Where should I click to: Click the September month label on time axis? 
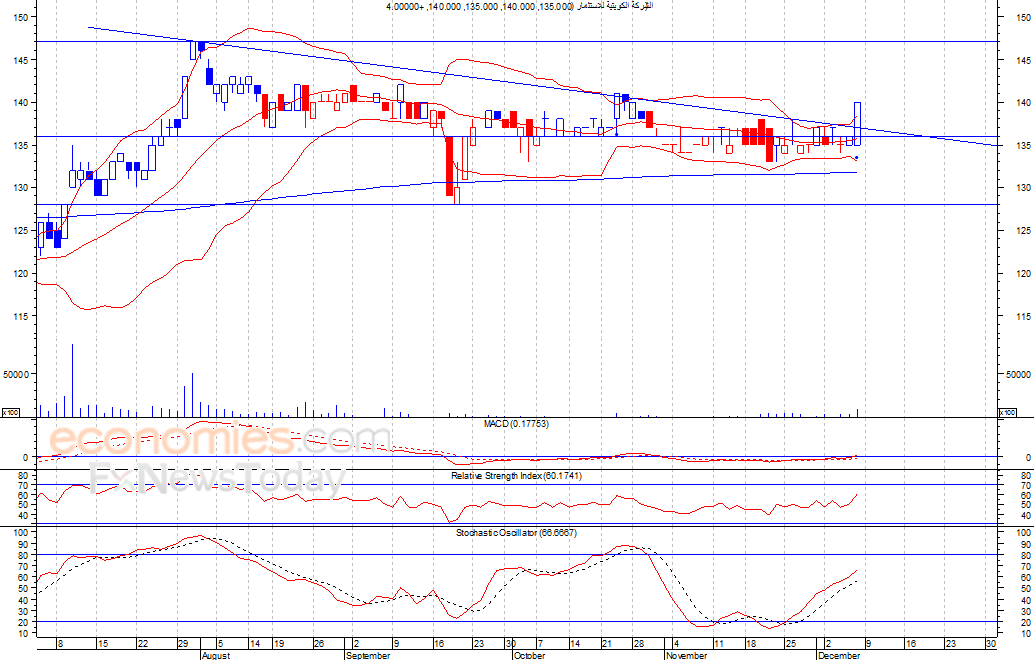click(367, 656)
